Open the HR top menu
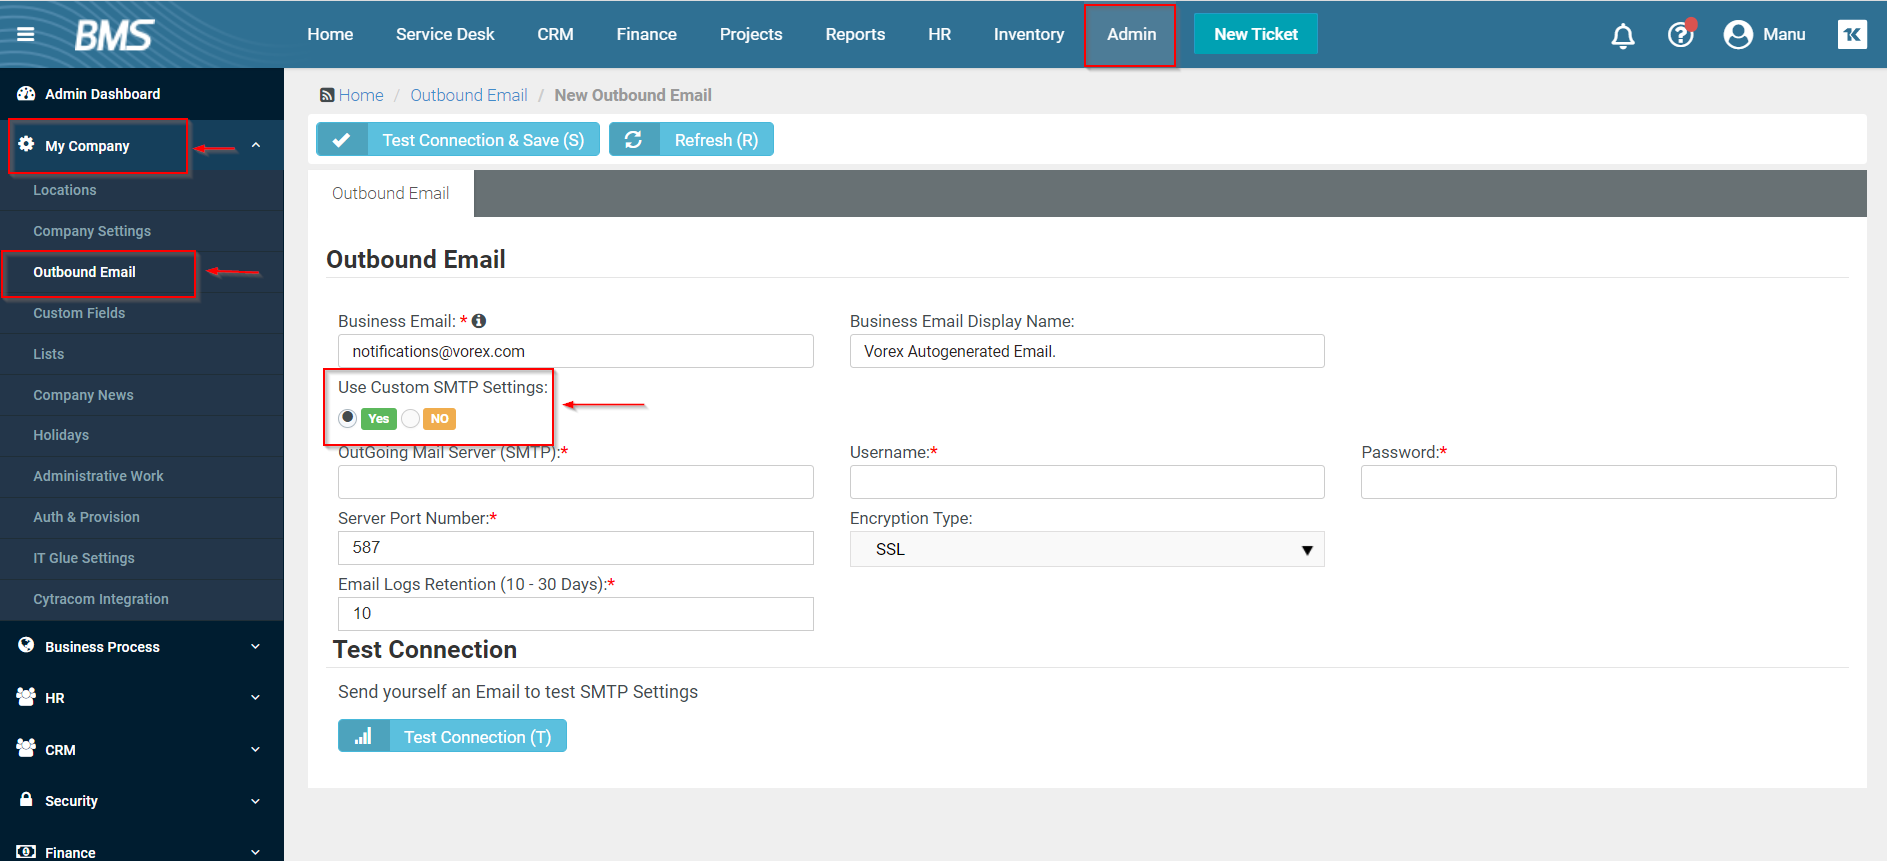The width and height of the screenshot is (1887, 861). [x=939, y=34]
